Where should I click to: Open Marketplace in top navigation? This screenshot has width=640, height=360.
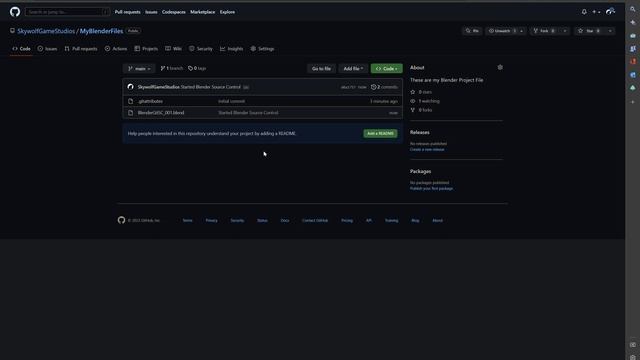(x=202, y=12)
